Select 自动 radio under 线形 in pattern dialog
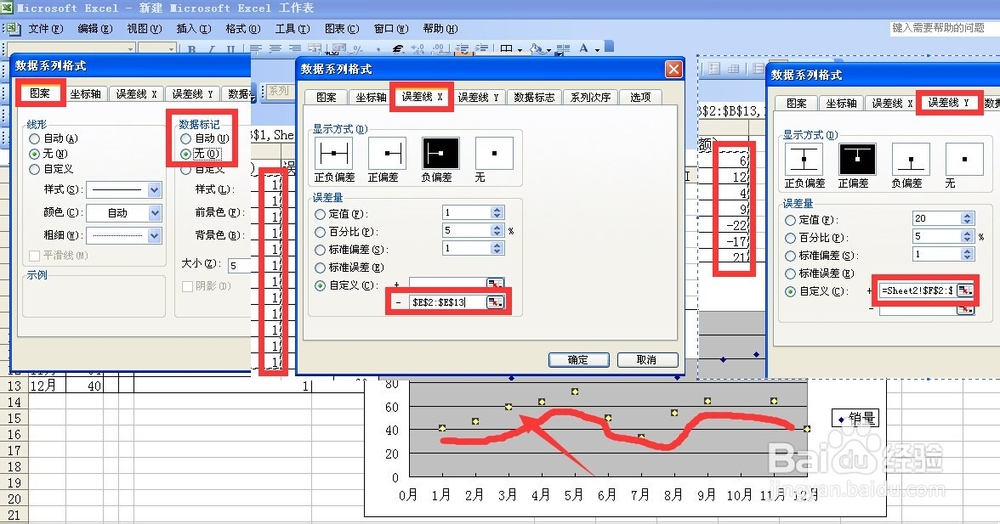1000x524 pixels. (34, 138)
